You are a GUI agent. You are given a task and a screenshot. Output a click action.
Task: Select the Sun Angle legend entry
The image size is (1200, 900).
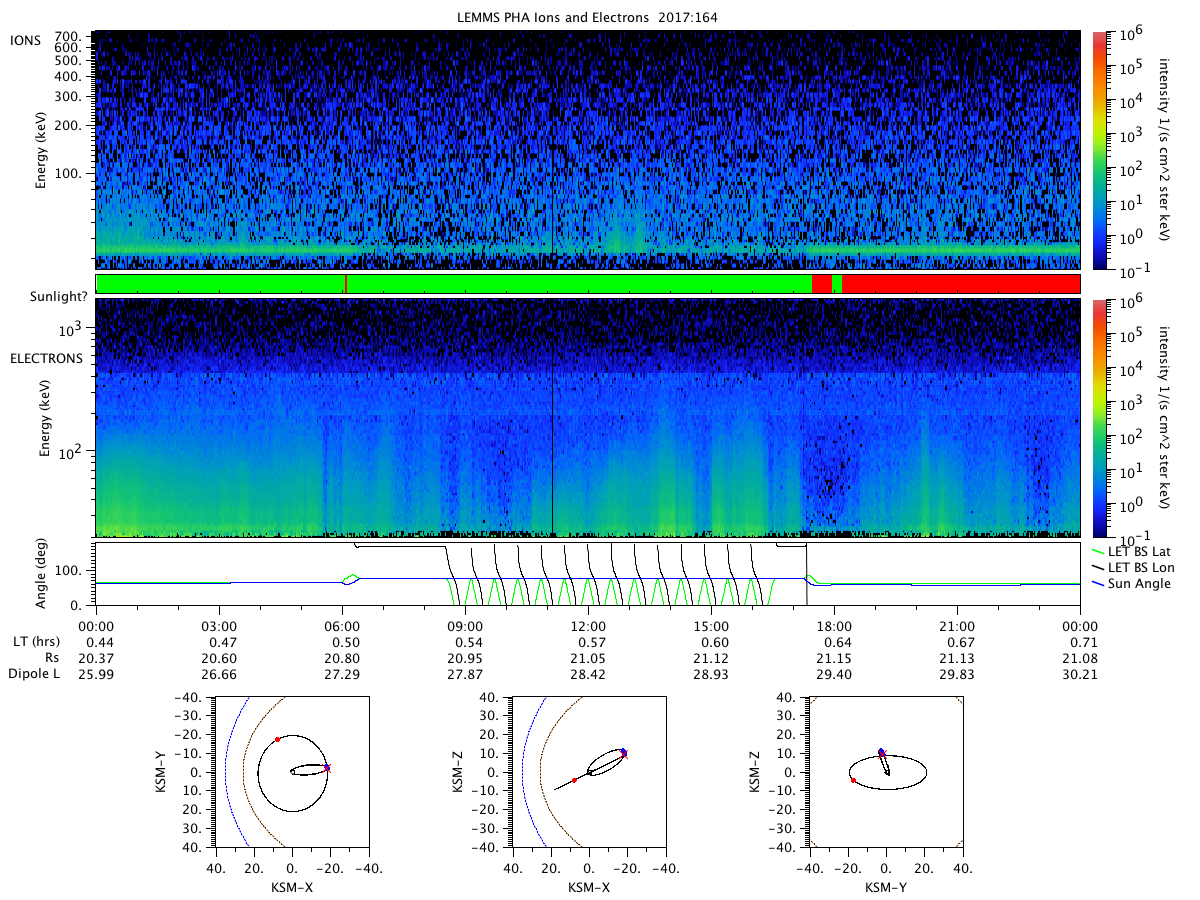pyautogui.click(x=1134, y=583)
